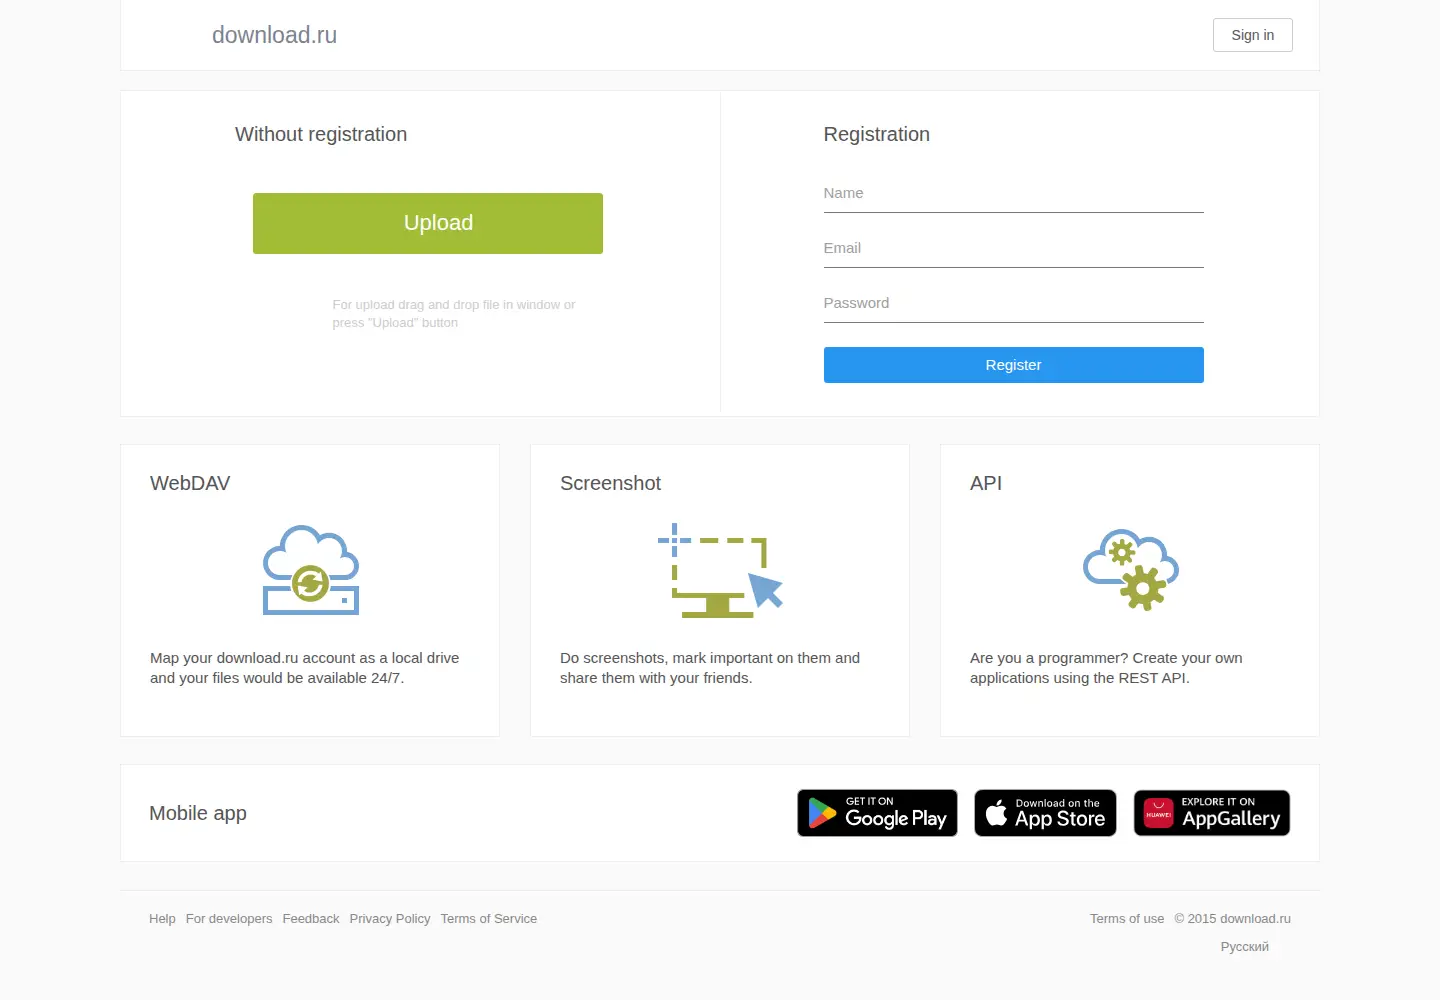Focus the Password input field

pos(1014,304)
